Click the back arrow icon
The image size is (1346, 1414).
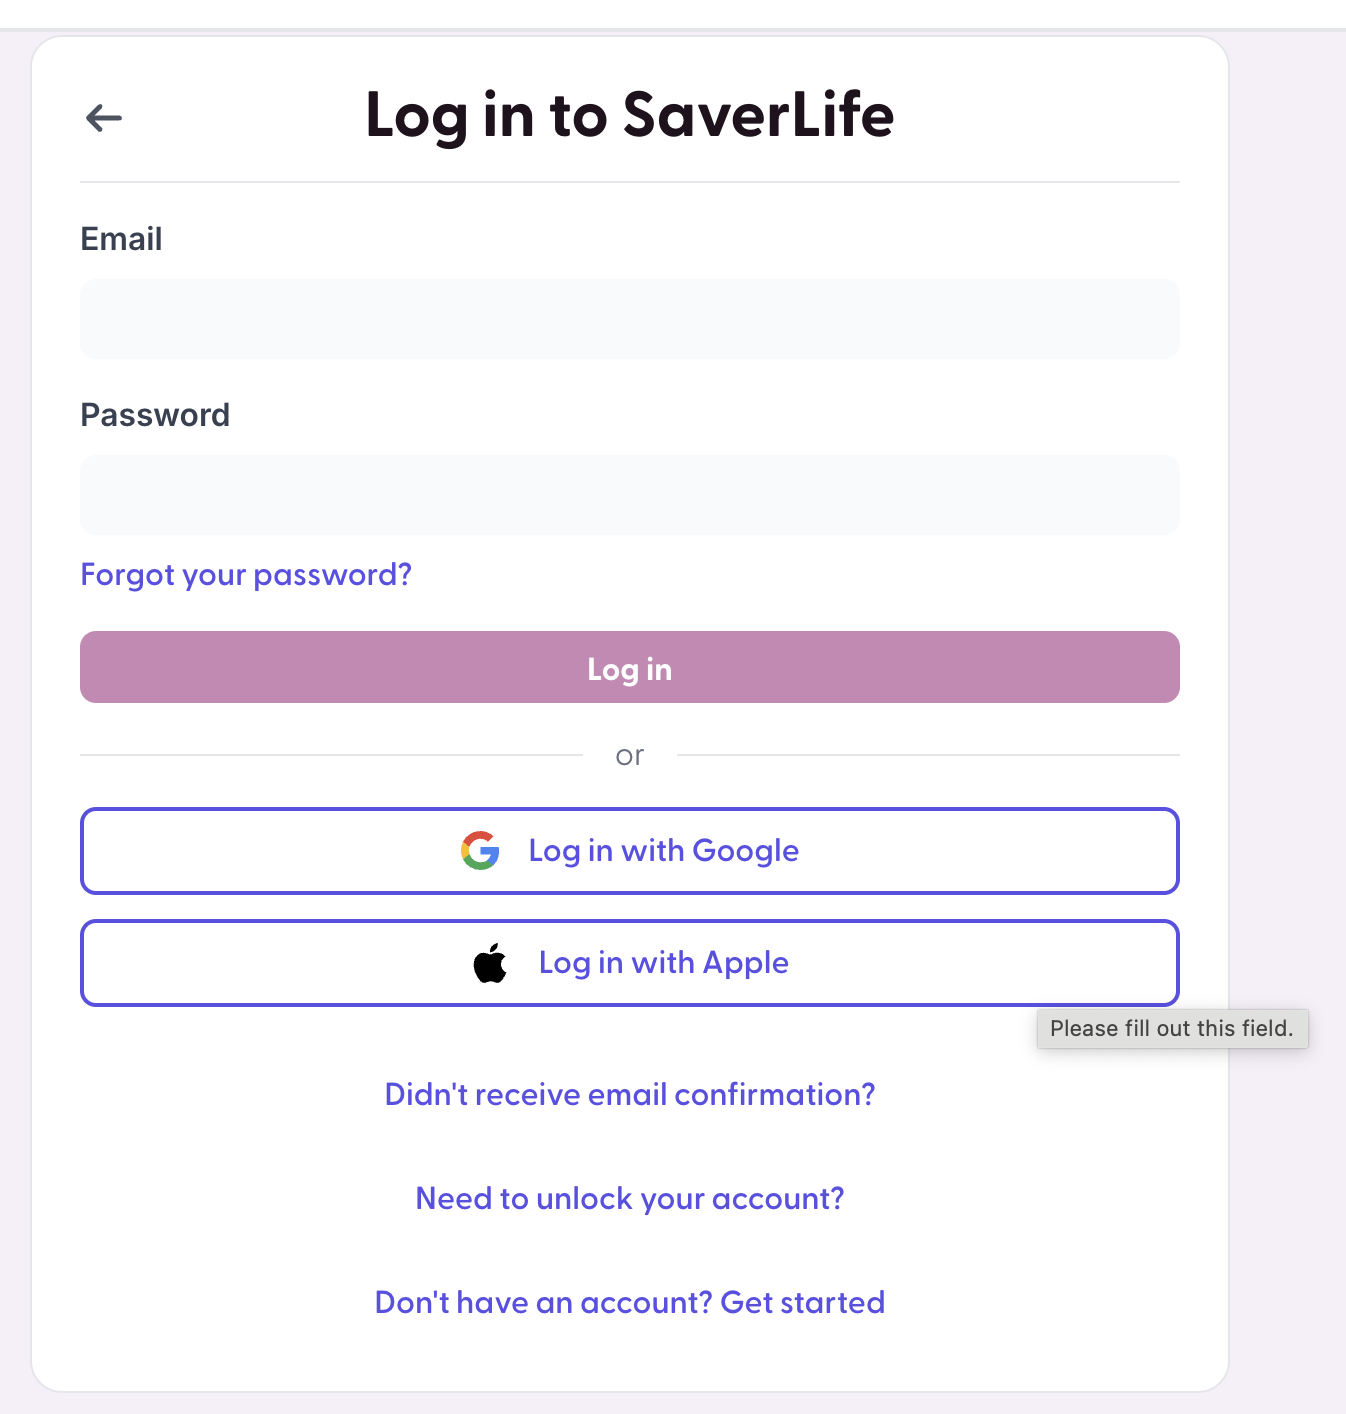pos(104,118)
